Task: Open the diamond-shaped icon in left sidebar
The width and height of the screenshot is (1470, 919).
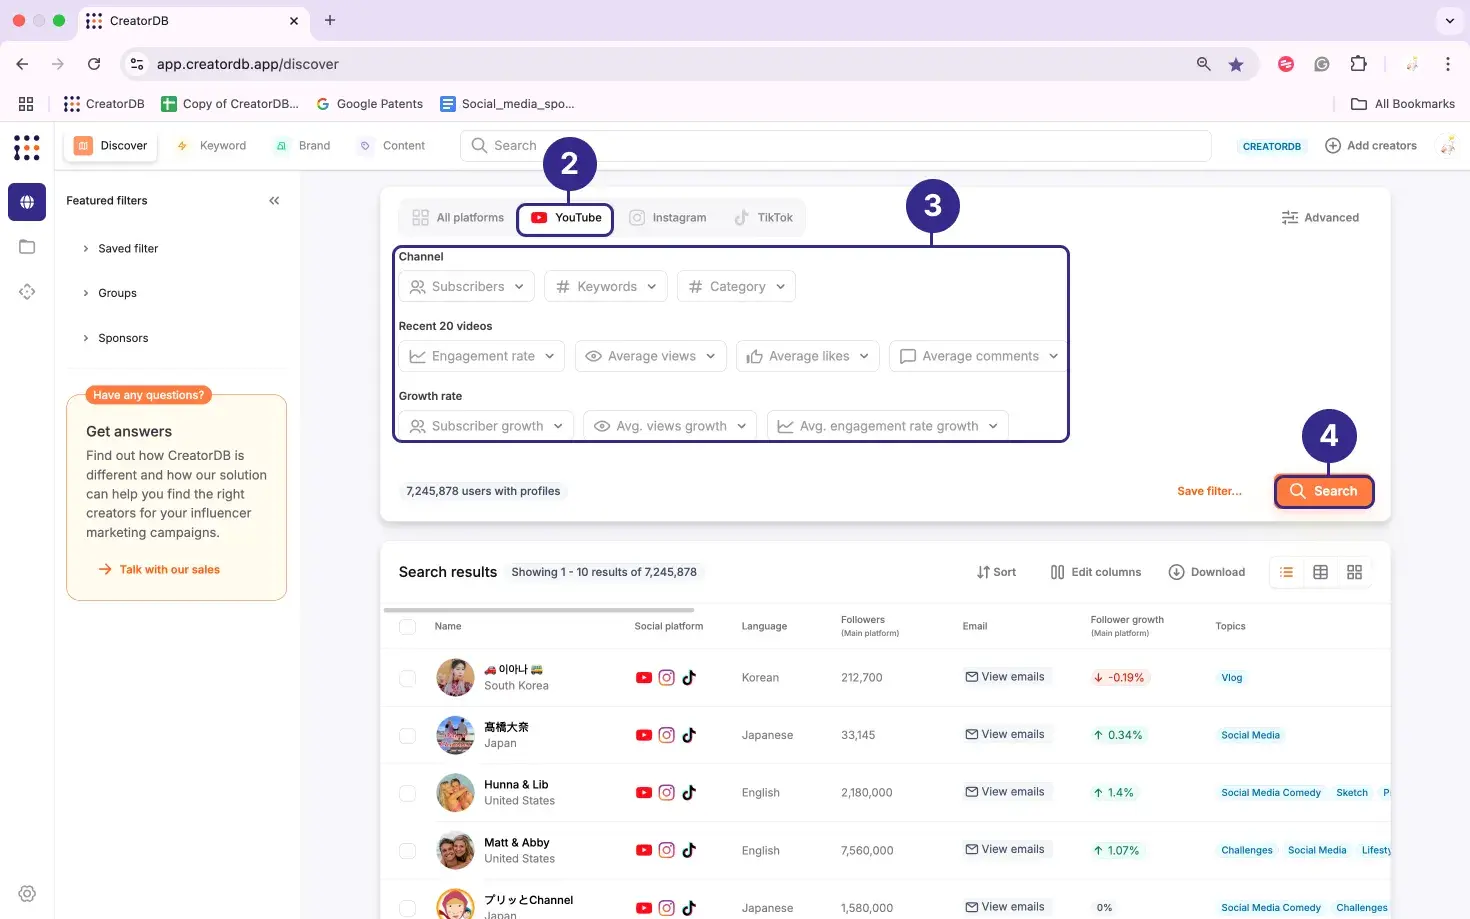Action: [x=27, y=292]
